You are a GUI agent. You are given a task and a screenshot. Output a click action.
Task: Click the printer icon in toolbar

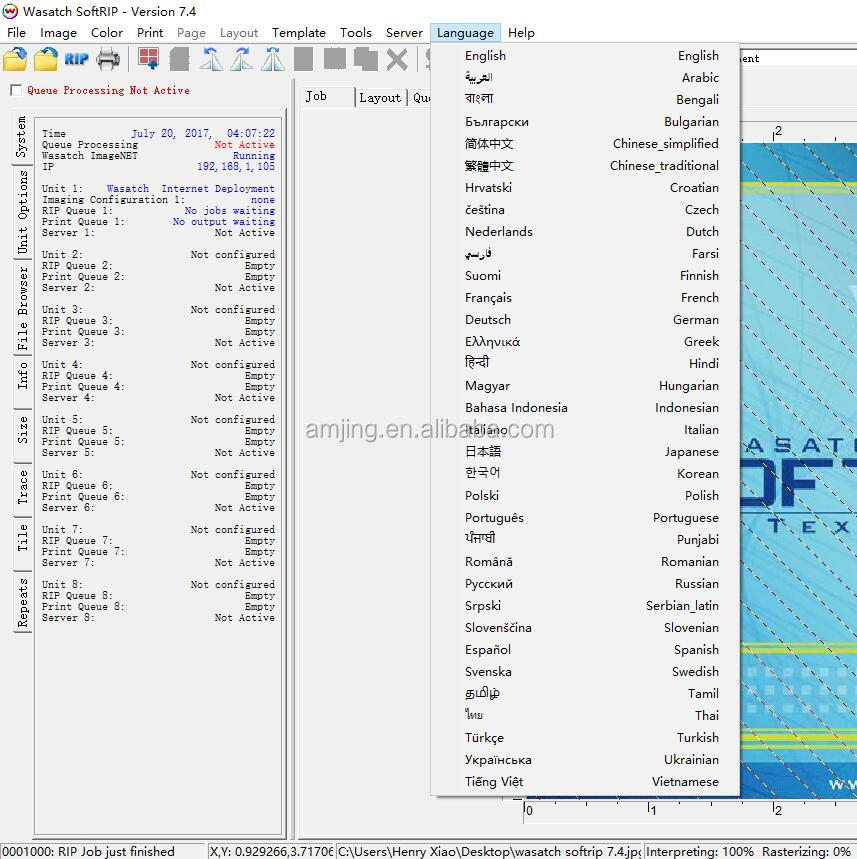point(108,59)
